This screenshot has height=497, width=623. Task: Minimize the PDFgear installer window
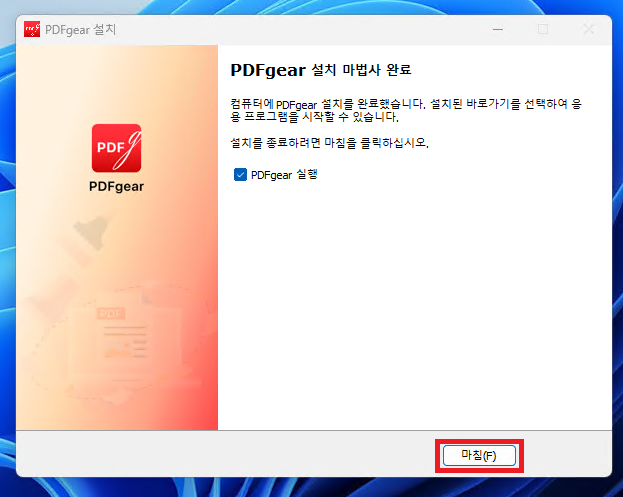point(498,29)
